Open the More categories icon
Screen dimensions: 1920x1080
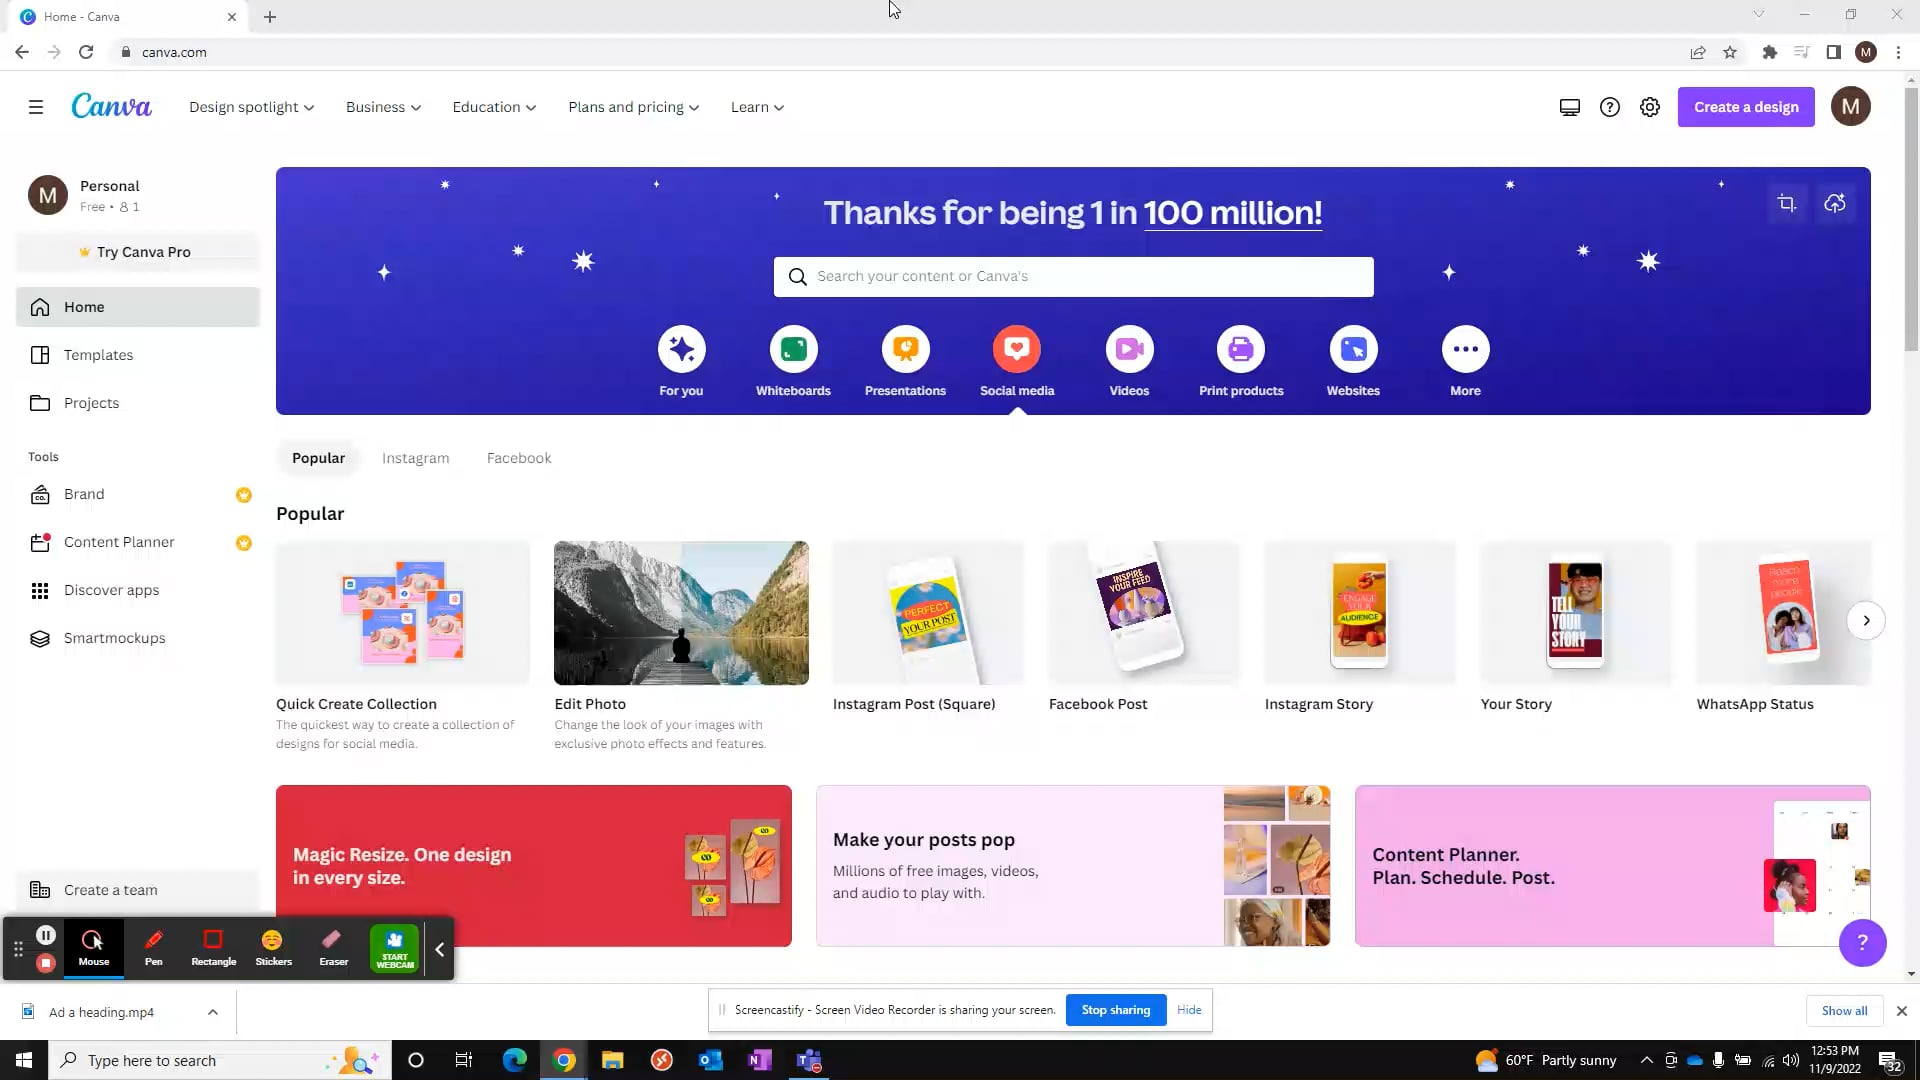[x=1465, y=349]
